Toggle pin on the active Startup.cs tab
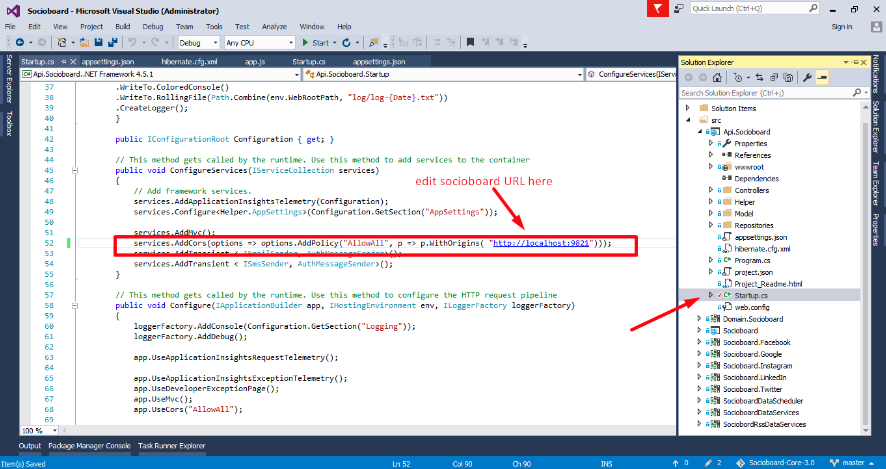 (x=63, y=62)
